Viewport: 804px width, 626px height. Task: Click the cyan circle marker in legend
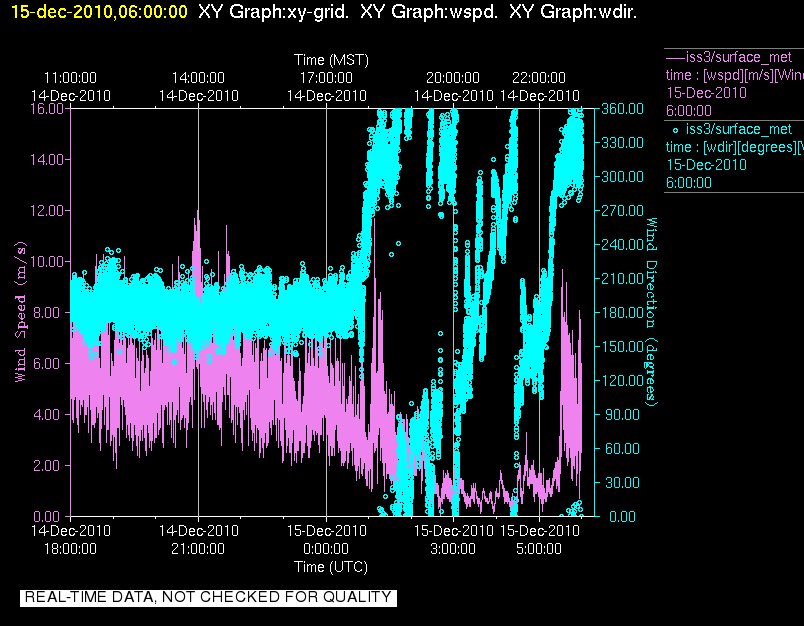click(x=675, y=130)
